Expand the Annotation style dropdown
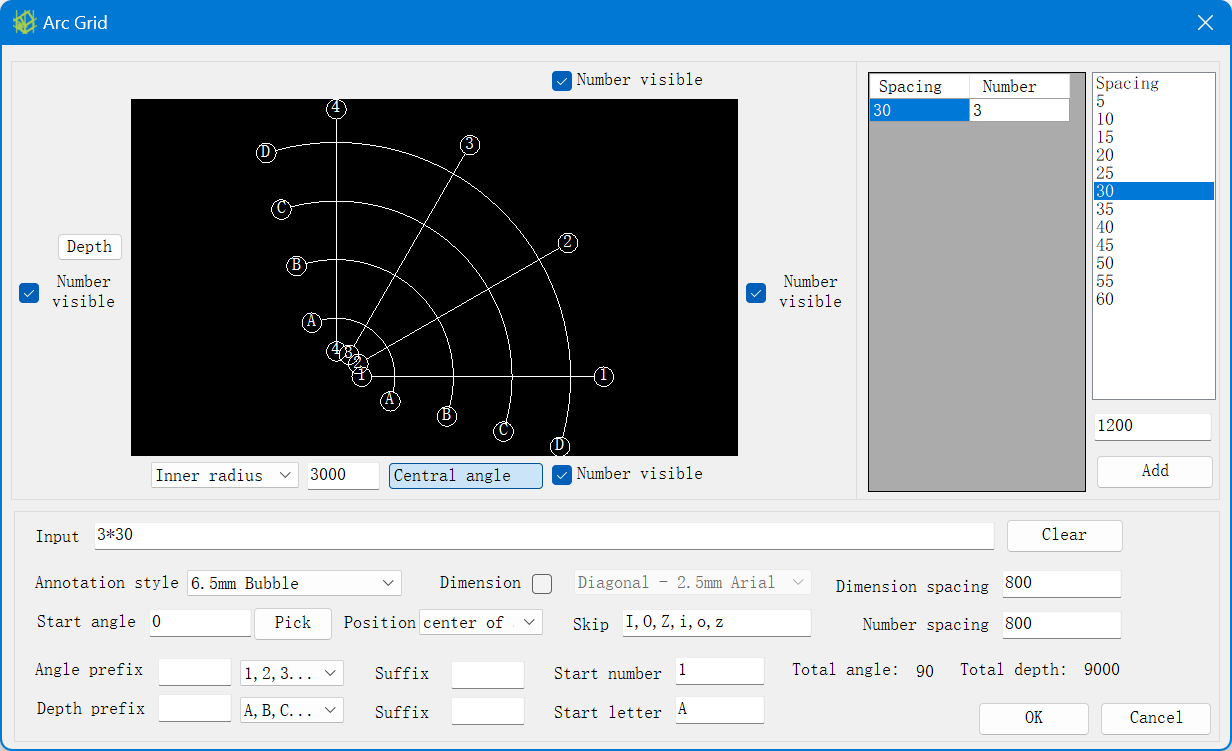This screenshot has height=751, width=1232. (x=294, y=583)
